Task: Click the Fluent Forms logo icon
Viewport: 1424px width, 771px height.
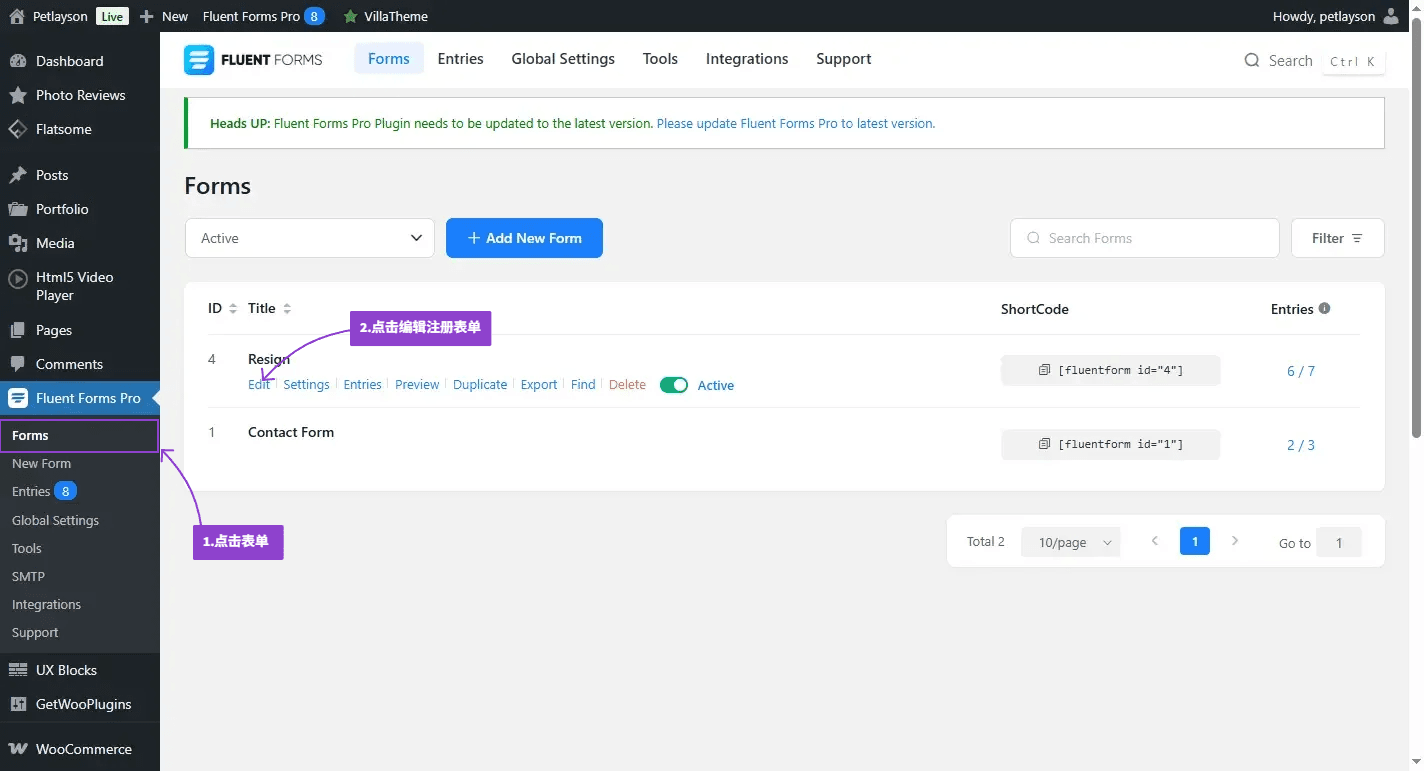Action: click(199, 60)
